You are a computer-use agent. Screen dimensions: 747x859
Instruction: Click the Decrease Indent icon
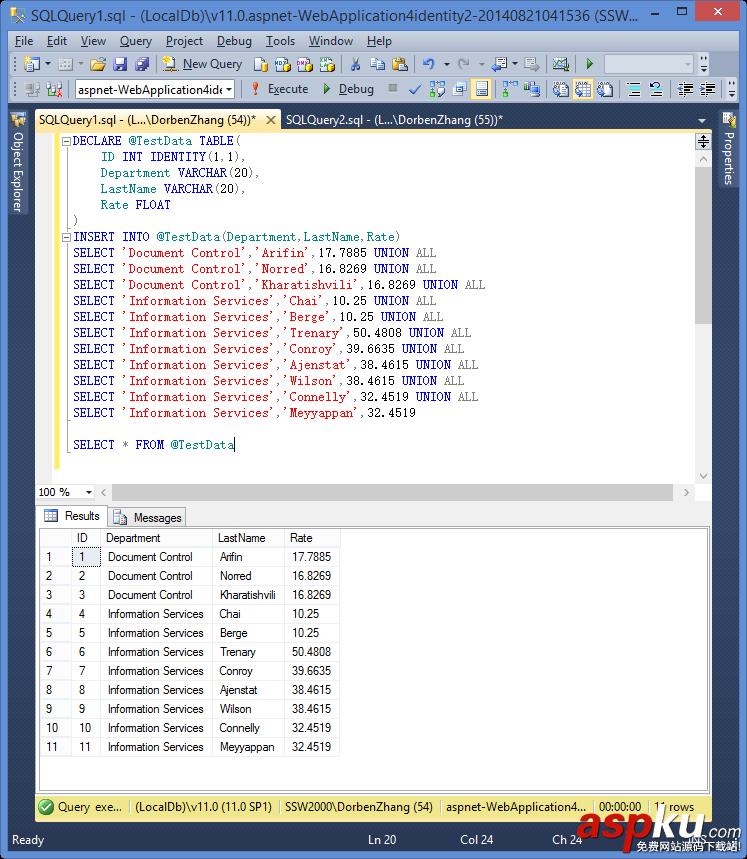pyautogui.click(x=685, y=89)
